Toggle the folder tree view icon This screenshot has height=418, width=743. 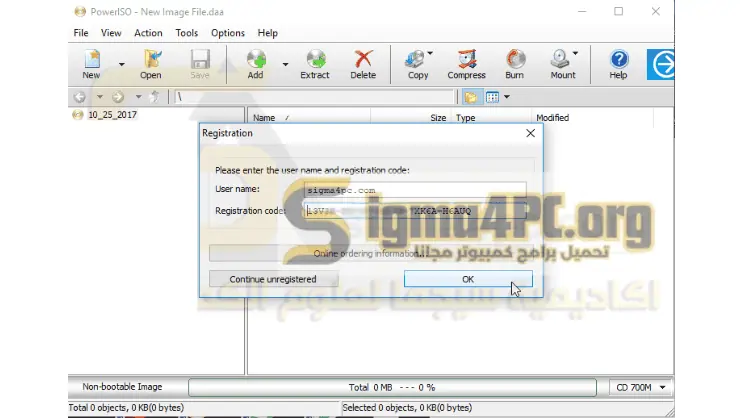coord(471,97)
